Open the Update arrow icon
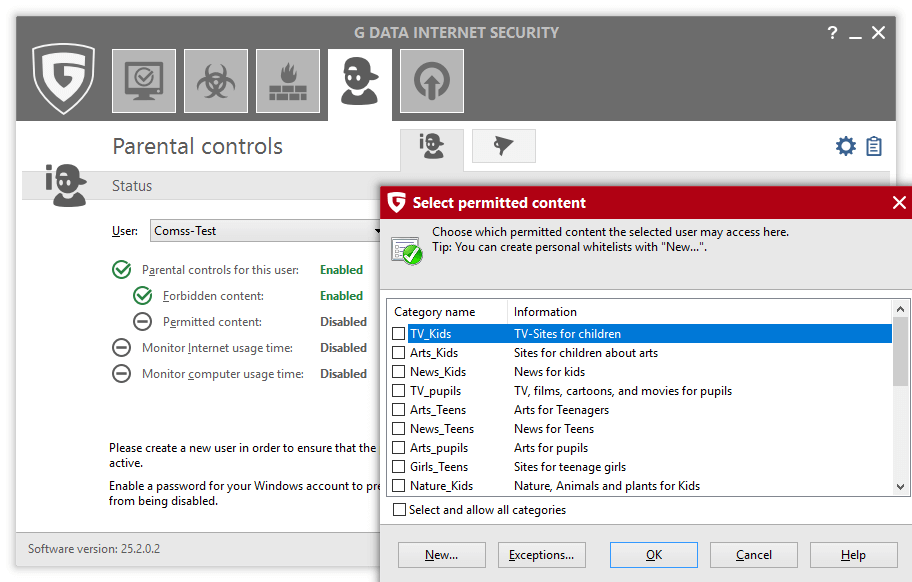The width and height of the screenshot is (912, 582). (x=432, y=81)
